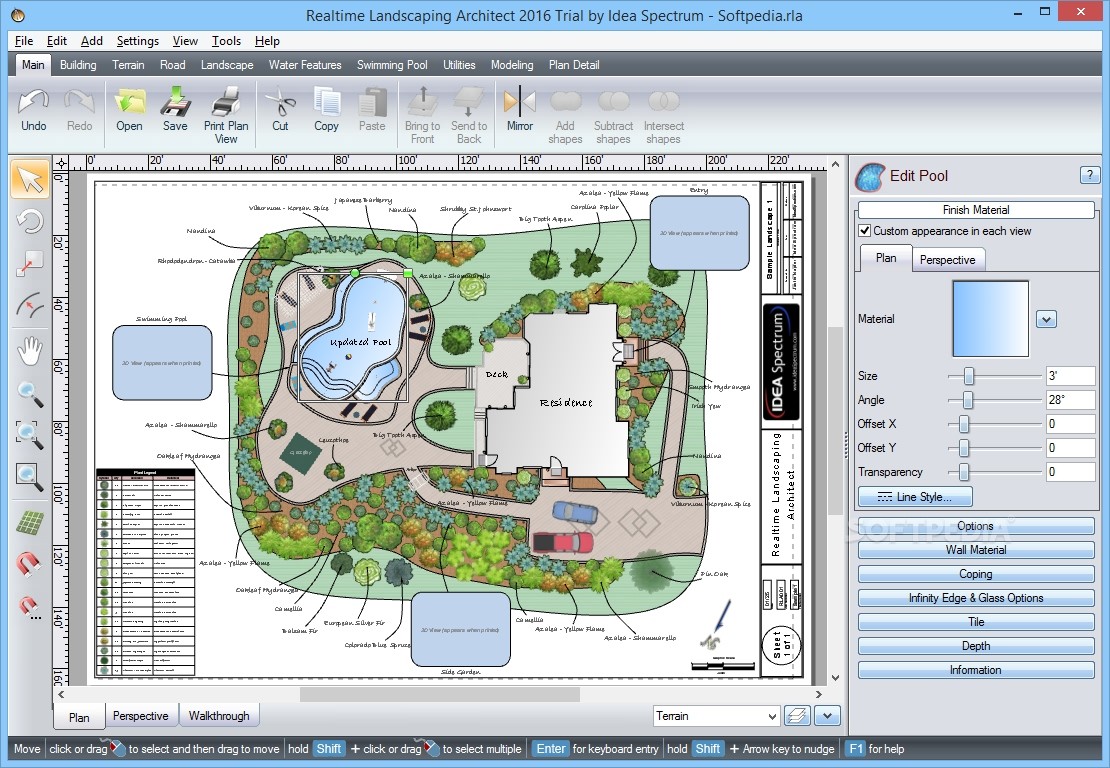Select the zoom magnifier tool
The image size is (1110, 768).
30,394
